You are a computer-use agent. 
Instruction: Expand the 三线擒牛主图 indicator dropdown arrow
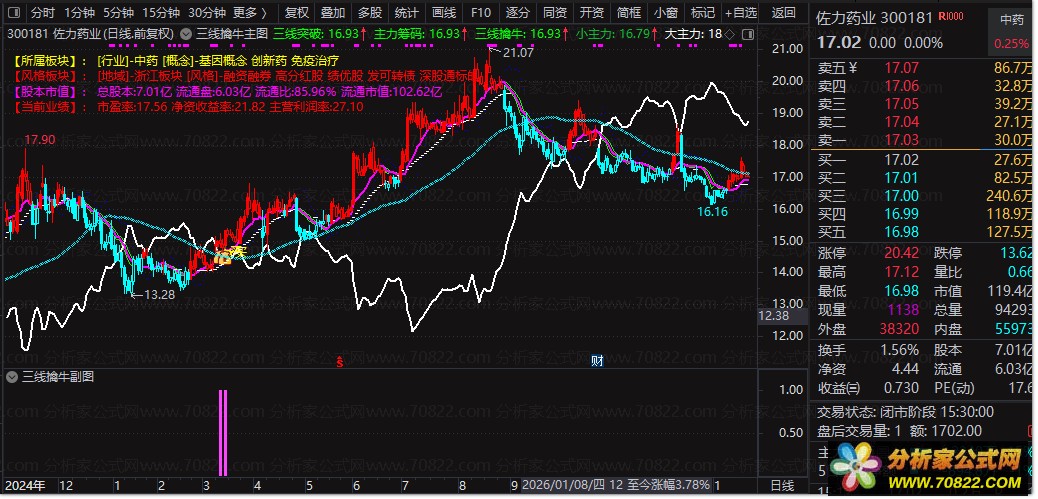[185, 34]
